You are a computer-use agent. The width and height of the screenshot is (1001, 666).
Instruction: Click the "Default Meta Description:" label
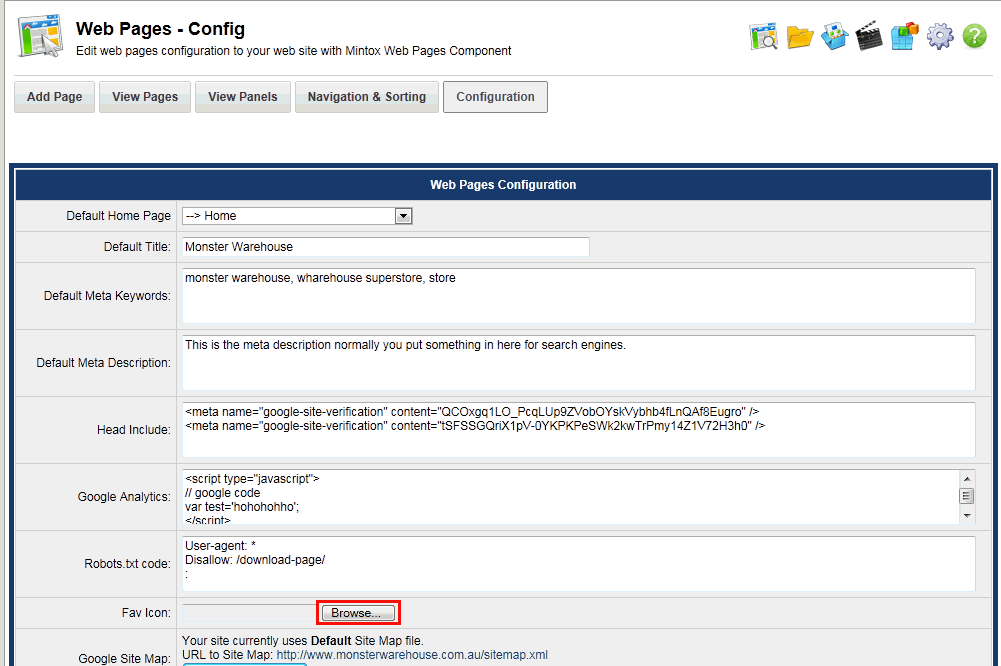pyautogui.click(x=103, y=363)
